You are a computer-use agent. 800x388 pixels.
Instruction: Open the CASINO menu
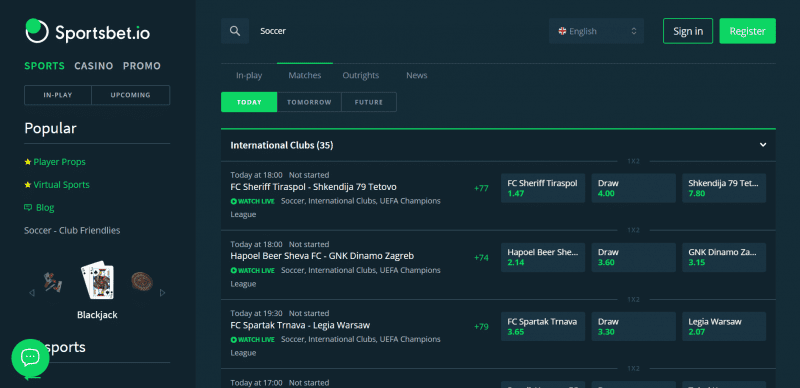pyautogui.click(x=94, y=66)
